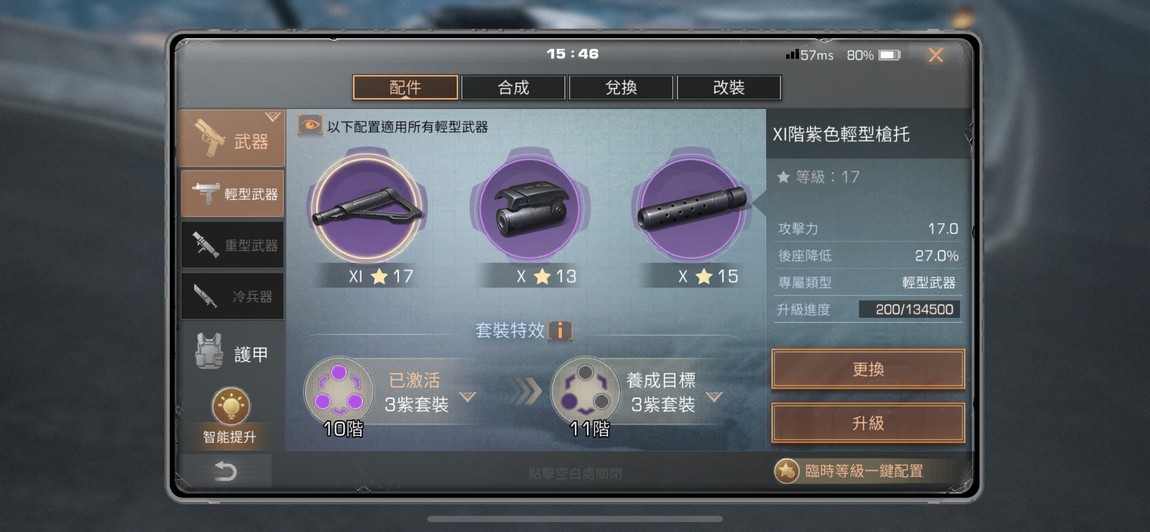The image size is (1150, 532).
Task: Click the 升級 button
Action: coord(868,423)
